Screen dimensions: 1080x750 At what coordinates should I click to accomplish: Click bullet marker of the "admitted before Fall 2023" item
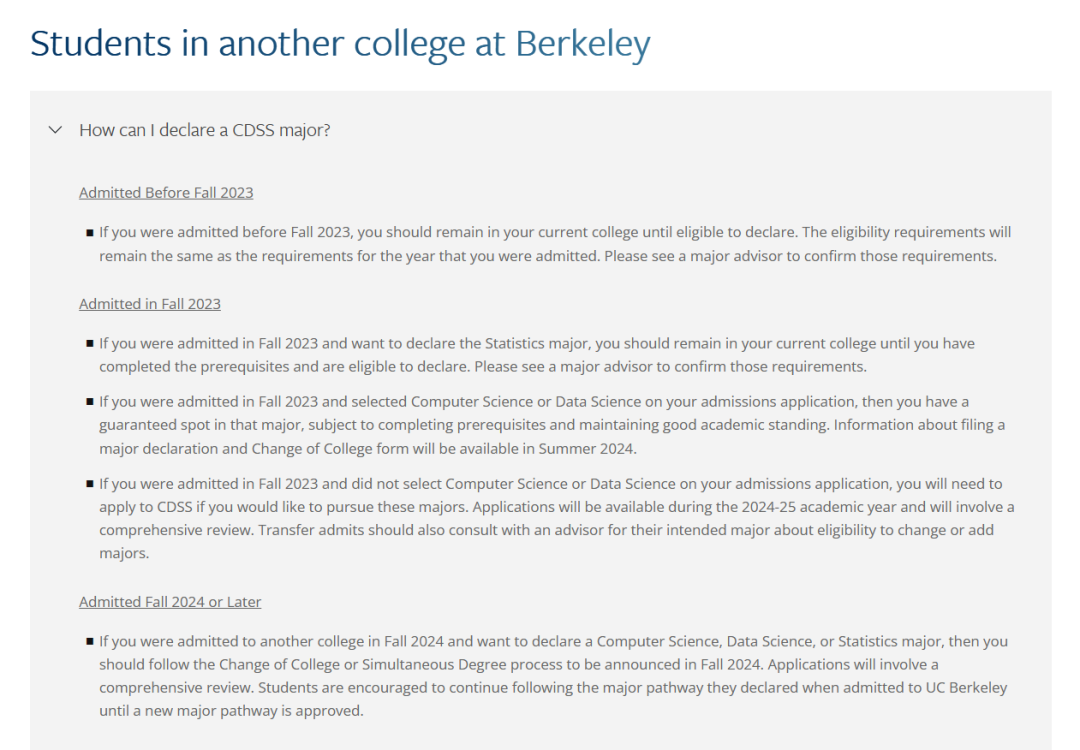click(90, 233)
